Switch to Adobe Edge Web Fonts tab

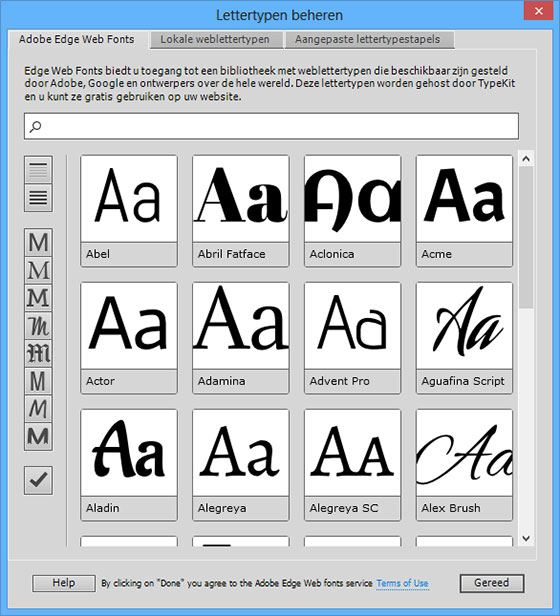77,40
